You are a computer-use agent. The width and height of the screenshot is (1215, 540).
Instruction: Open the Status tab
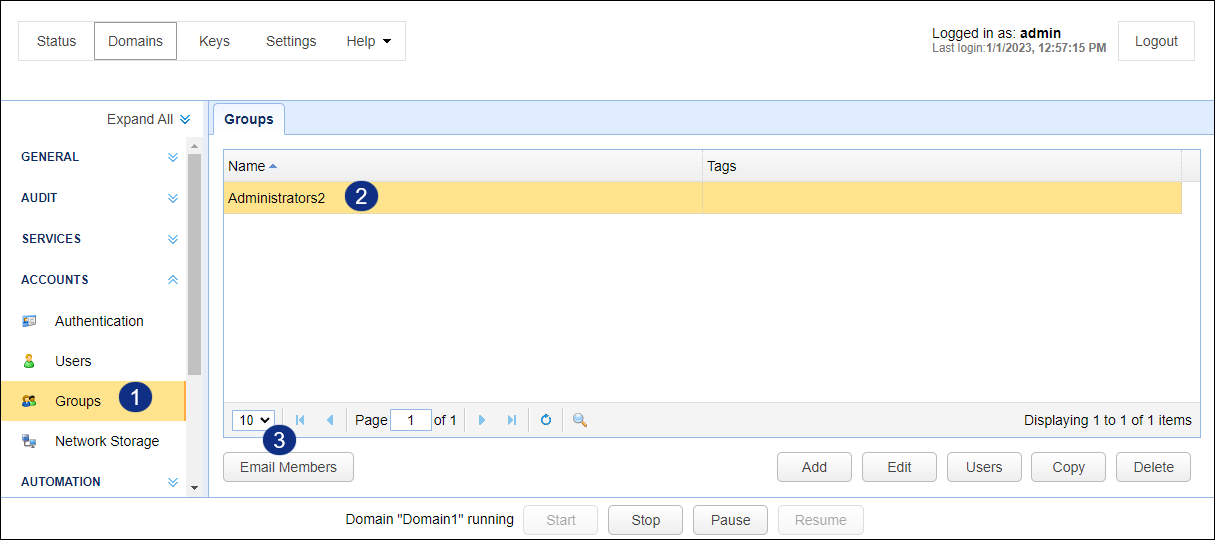(x=56, y=41)
